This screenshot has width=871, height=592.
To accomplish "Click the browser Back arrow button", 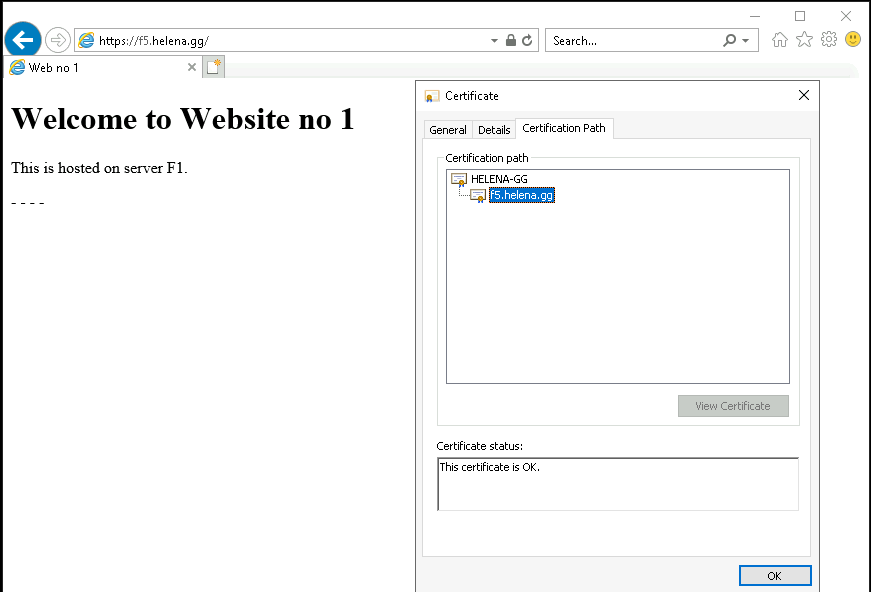I will (x=22, y=40).
